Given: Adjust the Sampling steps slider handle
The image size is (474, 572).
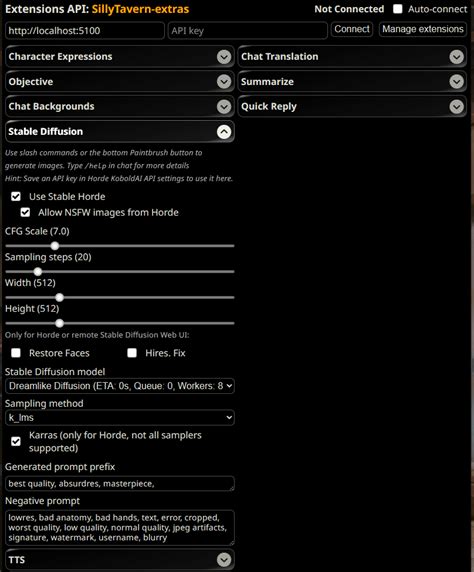Looking at the screenshot, I should (x=38, y=272).
